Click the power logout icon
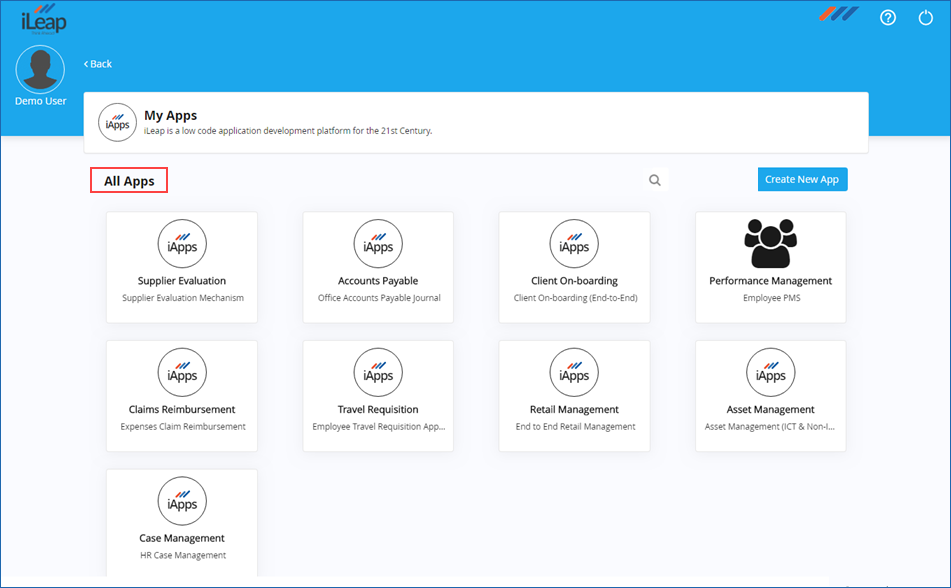Image resolution: width=951 pixels, height=588 pixels. 926,18
